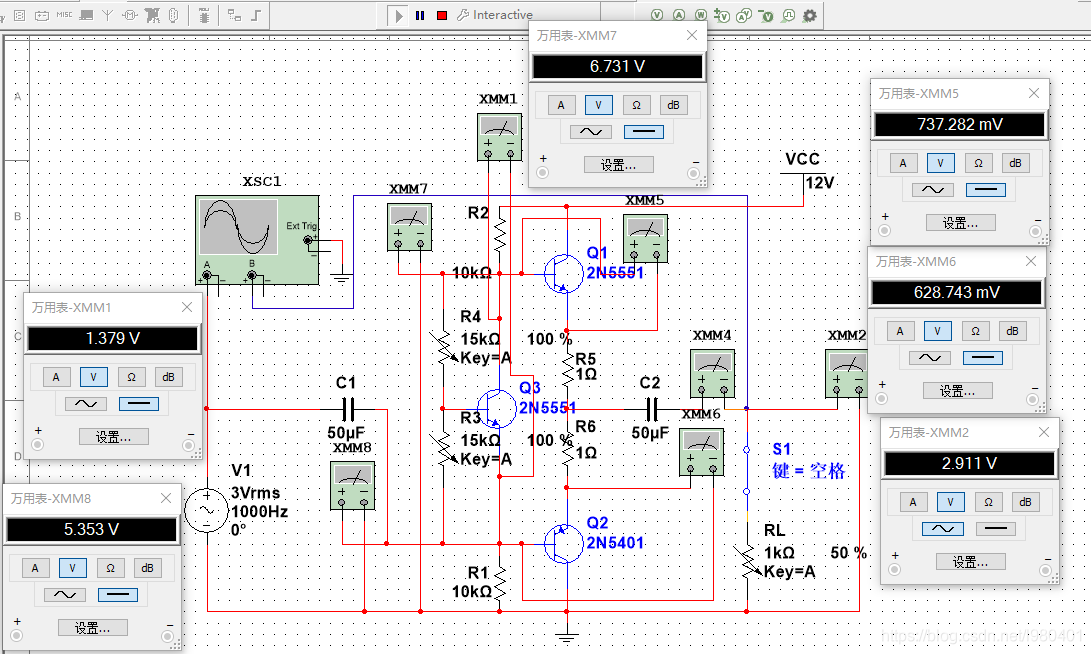Viewport: 1091px width, 654px height.
Task: Set XMM1 multimeter to ohmmeter mode
Action: pyautogui.click(x=131, y=377)
